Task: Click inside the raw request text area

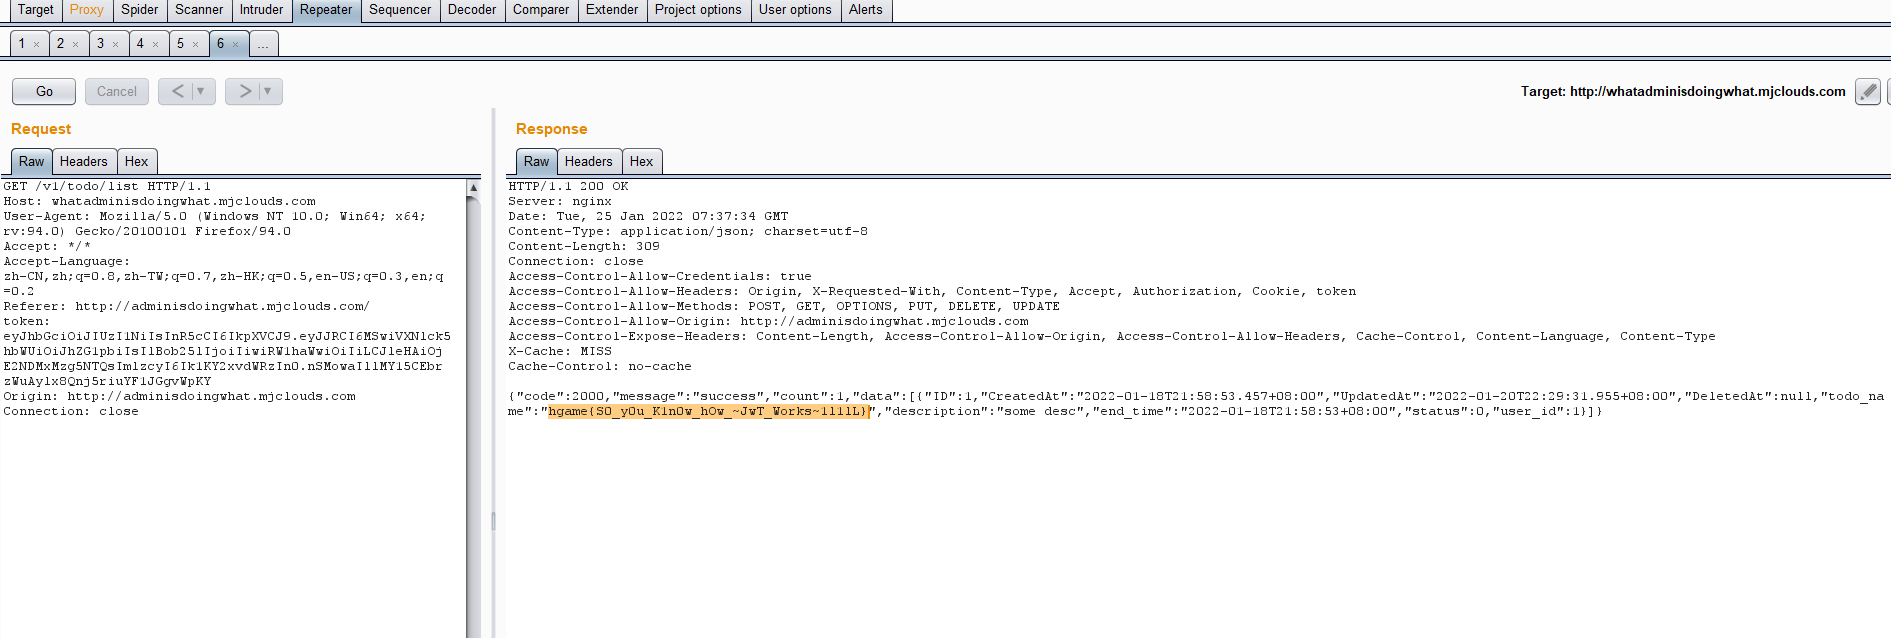Action: click(230, 500)
